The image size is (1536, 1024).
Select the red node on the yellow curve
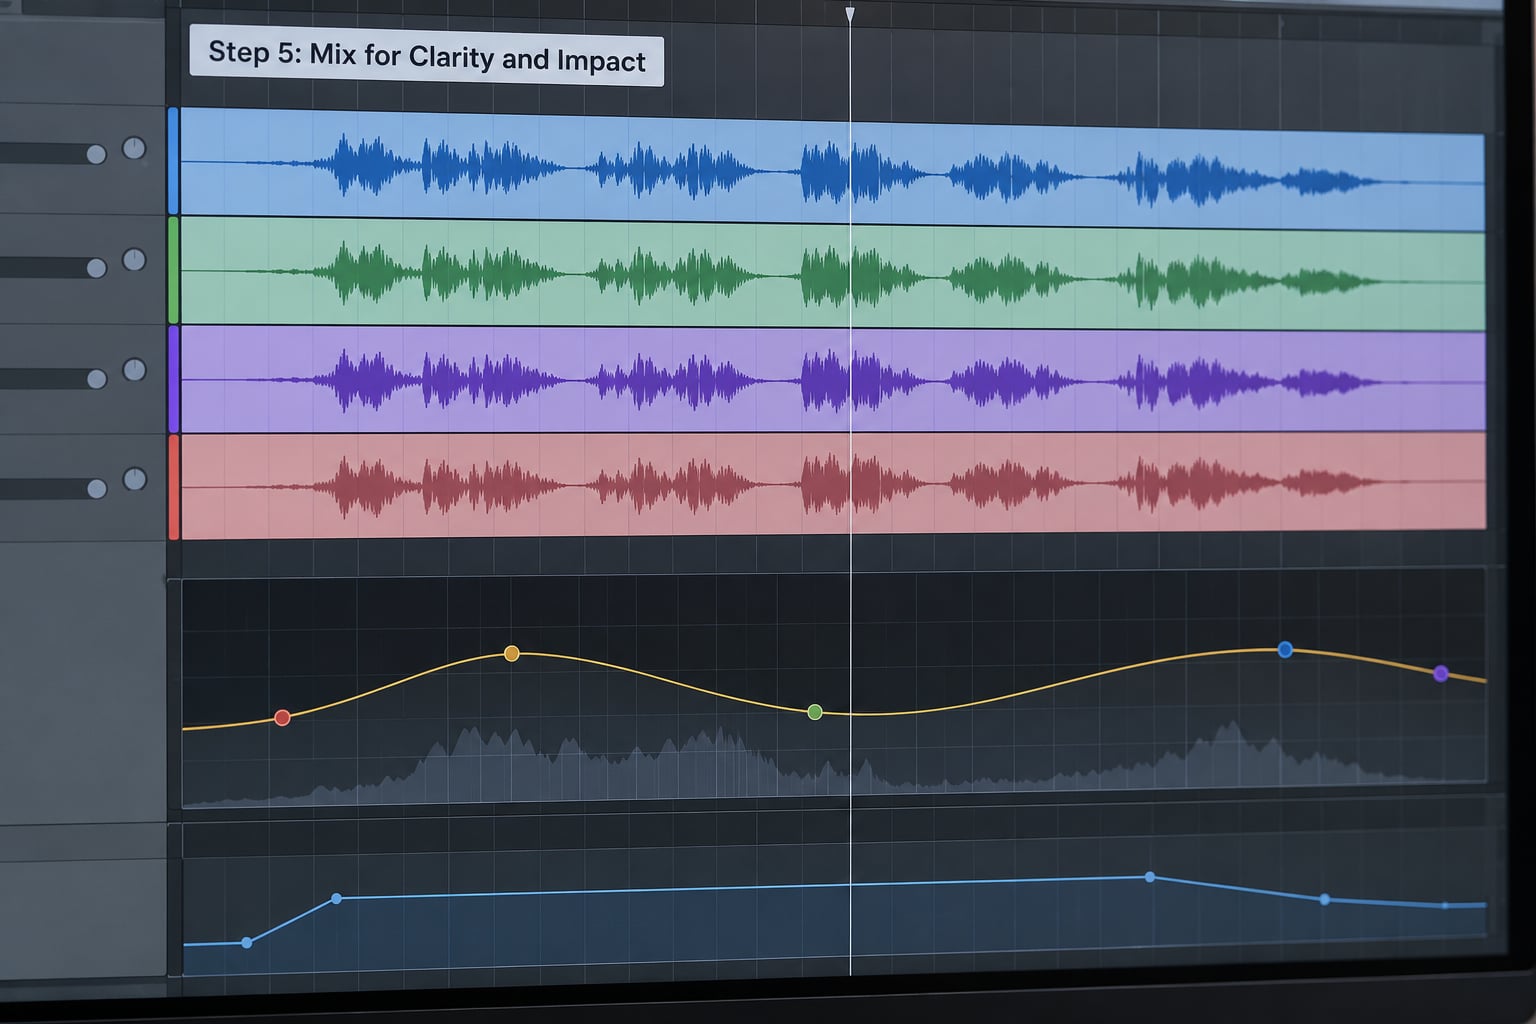click(282, 717)
